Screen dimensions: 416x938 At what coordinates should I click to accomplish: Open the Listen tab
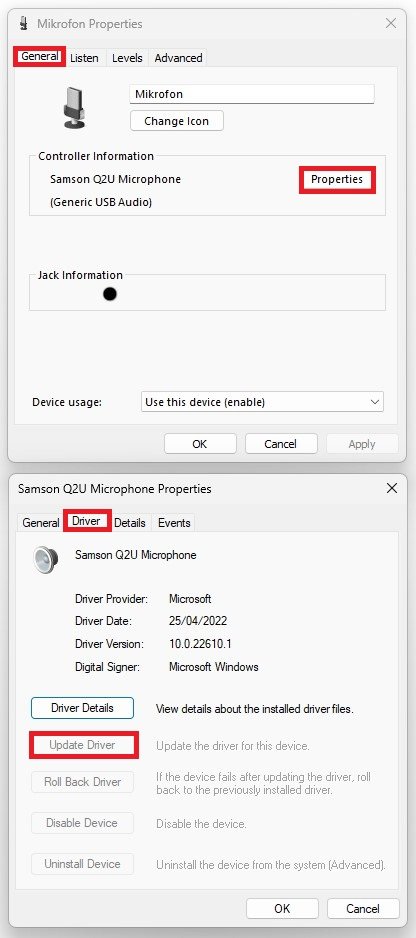[x=84, y=58]
